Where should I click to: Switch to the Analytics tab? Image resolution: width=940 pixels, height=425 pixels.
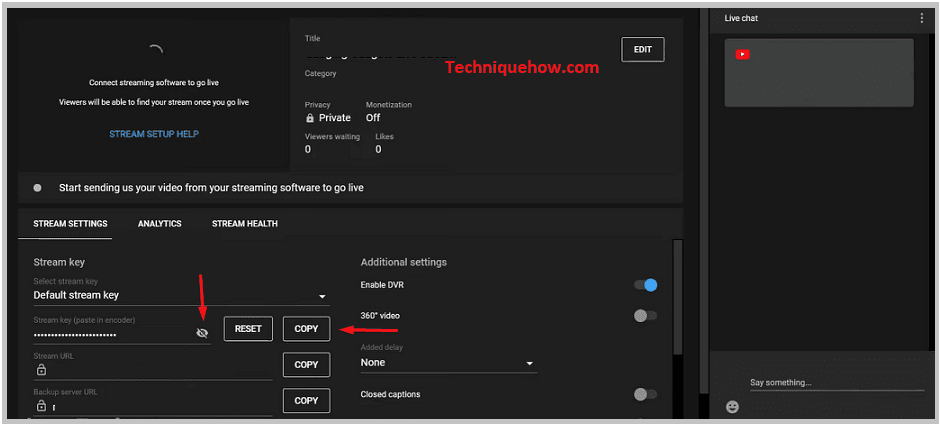tap(159, 224)
